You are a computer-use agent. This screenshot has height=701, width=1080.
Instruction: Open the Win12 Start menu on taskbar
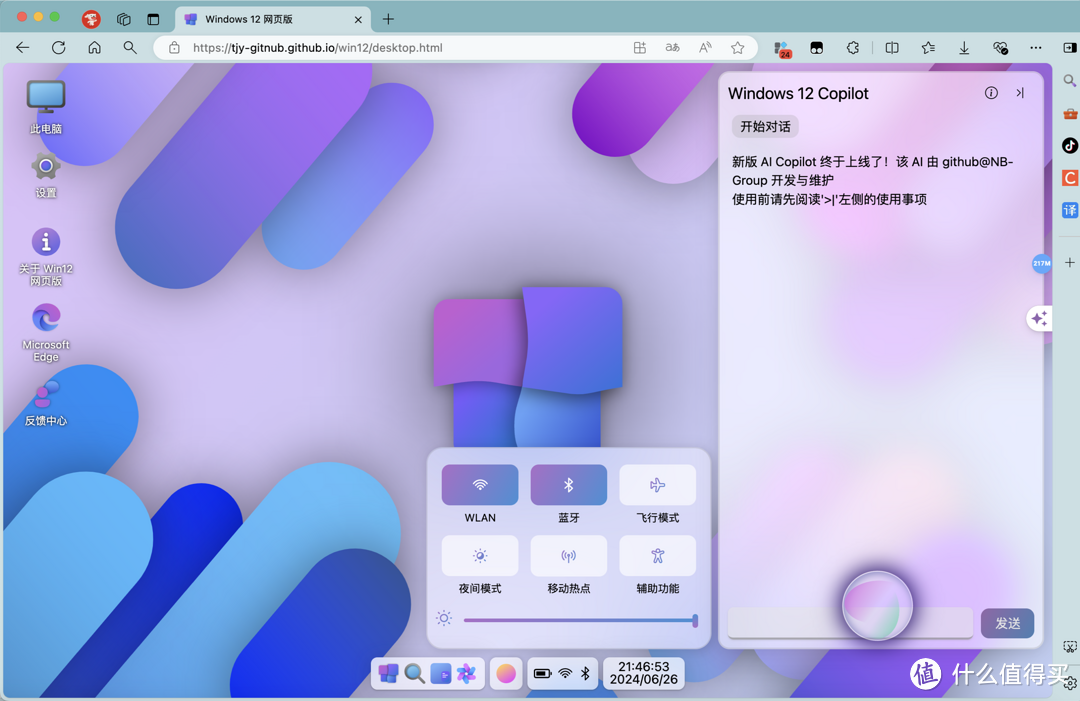(388, 673)
